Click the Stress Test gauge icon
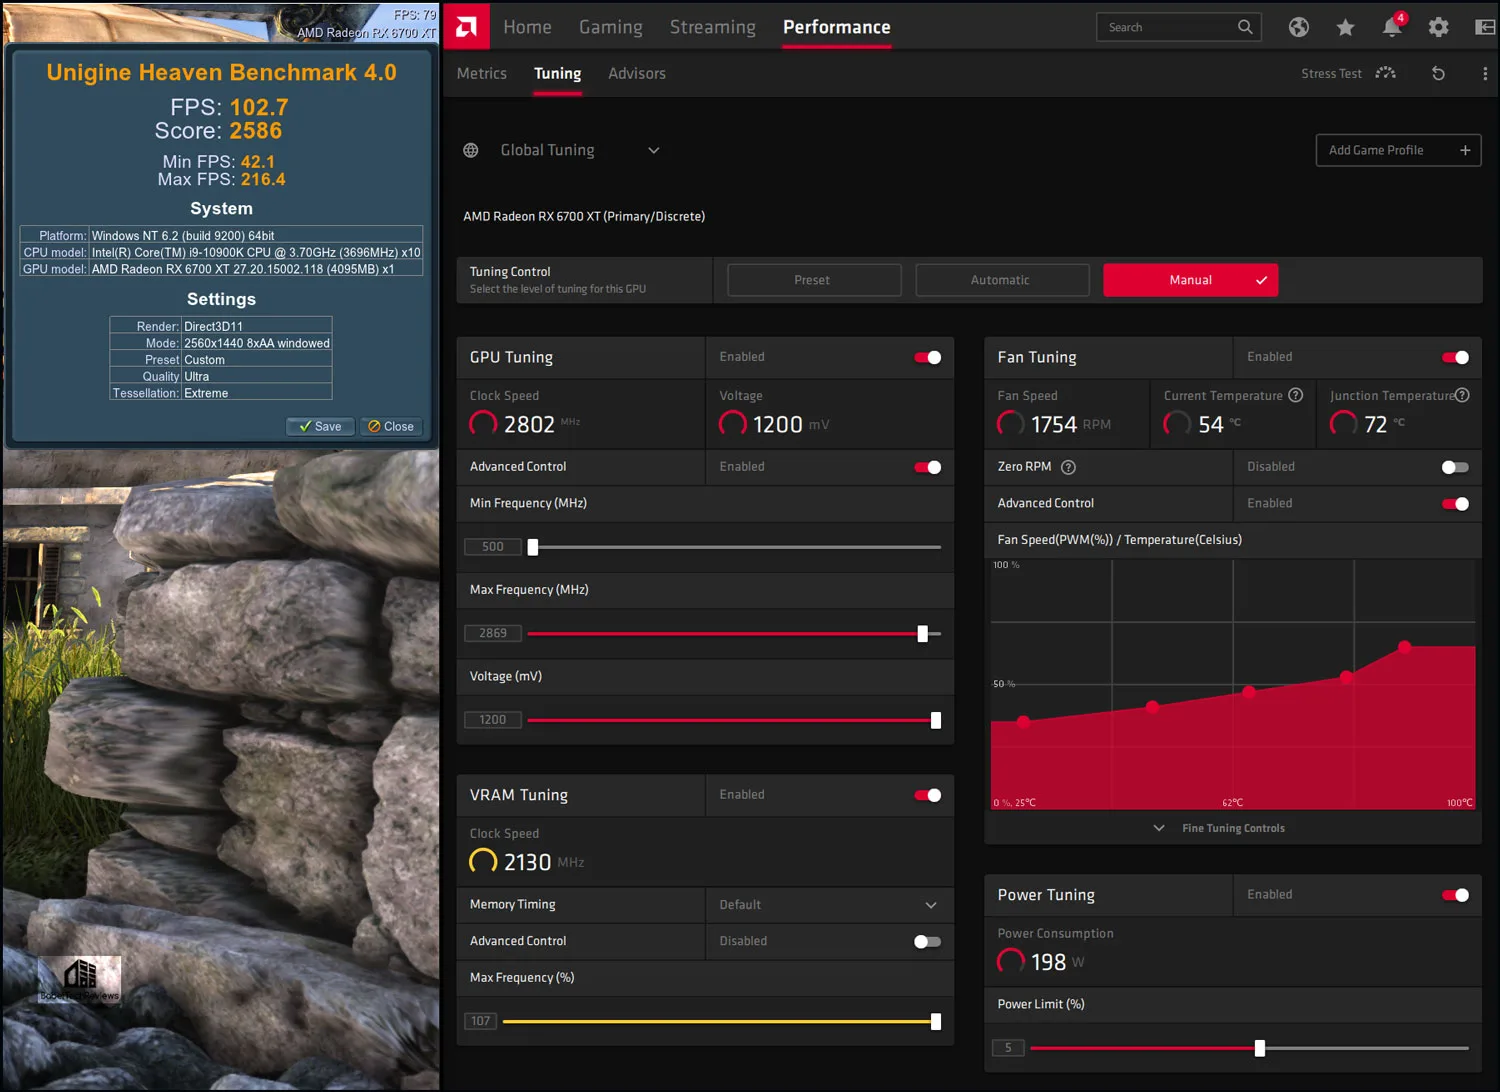This screenshot has width=1500, height=1092. pyautogui.click(x=1385, y=73)
